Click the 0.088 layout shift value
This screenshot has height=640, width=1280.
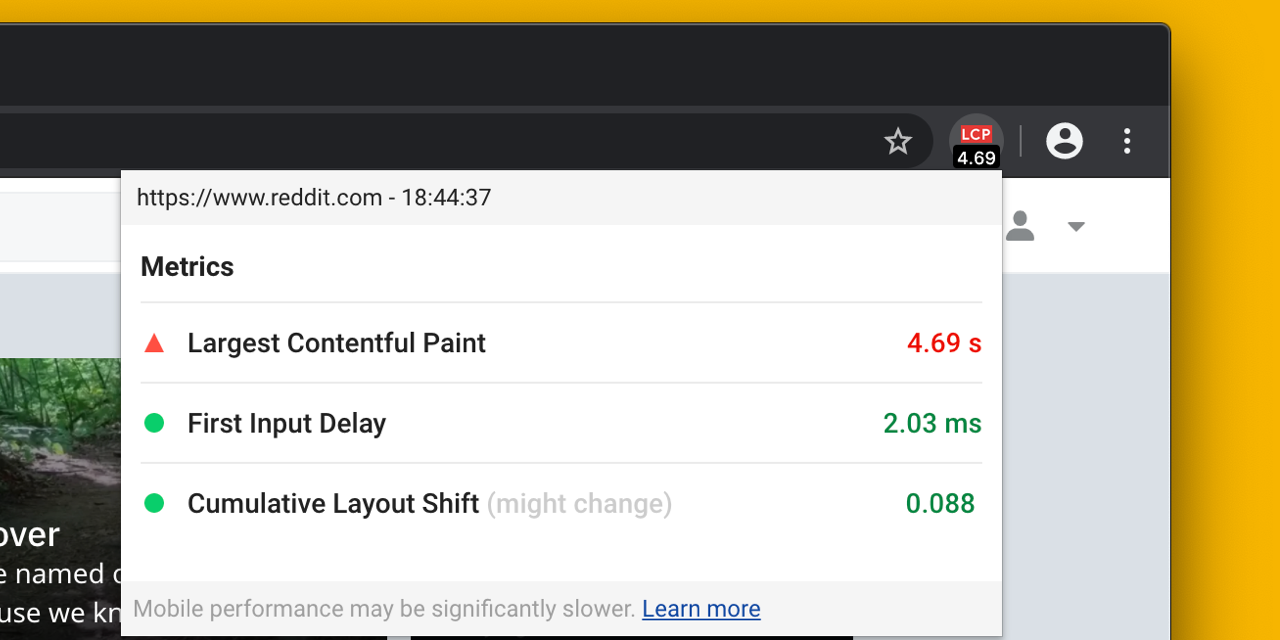coord(940,504)
